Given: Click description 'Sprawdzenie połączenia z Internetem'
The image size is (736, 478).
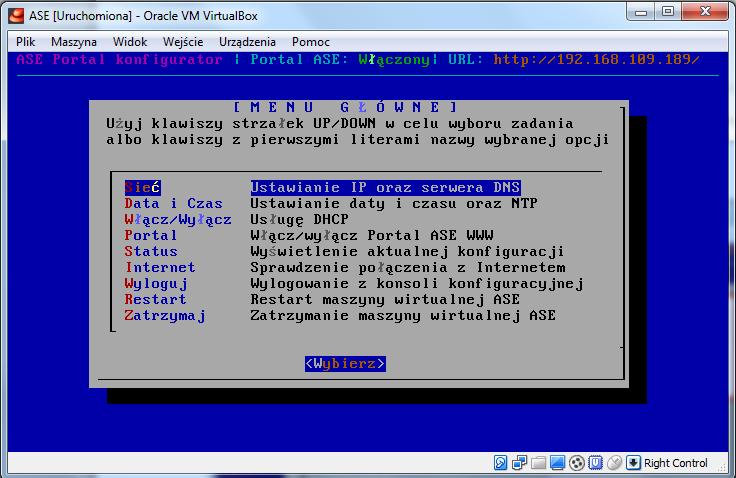Looking at the screenshot, I should (408, 267).
